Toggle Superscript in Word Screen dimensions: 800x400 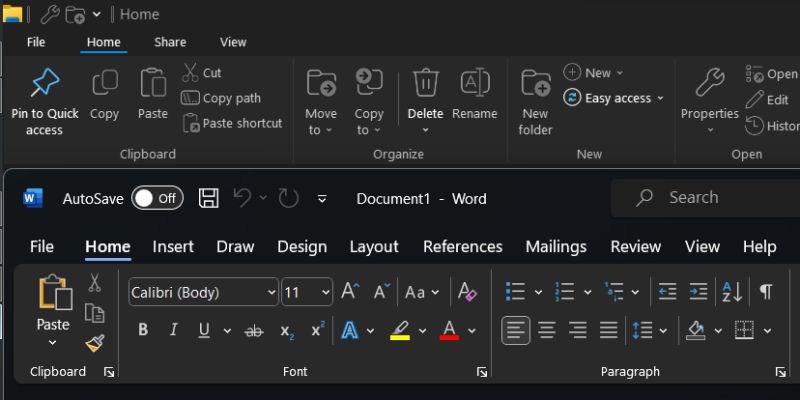(318, 330)
